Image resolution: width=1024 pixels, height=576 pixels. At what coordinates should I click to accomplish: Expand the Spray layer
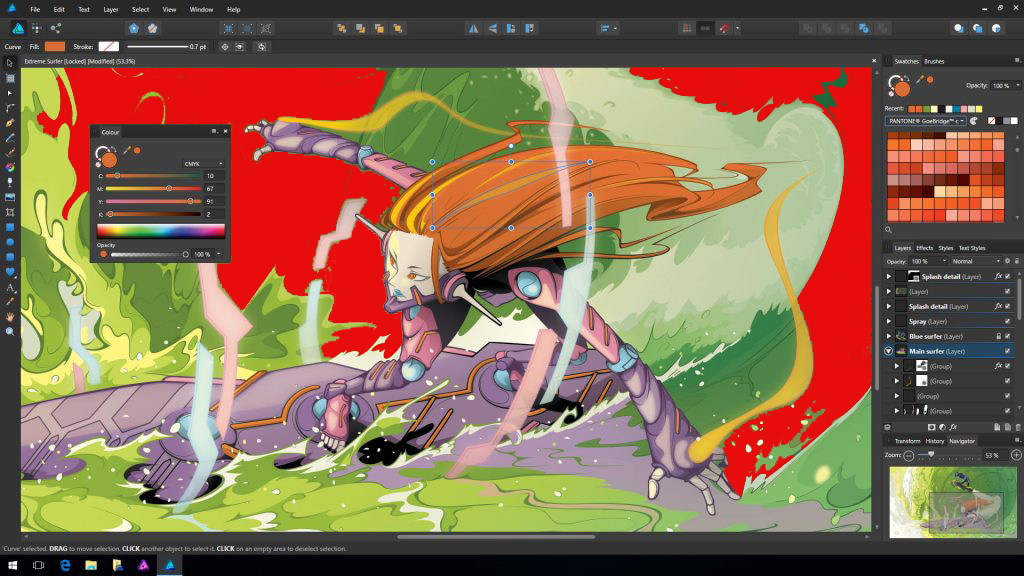pos(889,321)
